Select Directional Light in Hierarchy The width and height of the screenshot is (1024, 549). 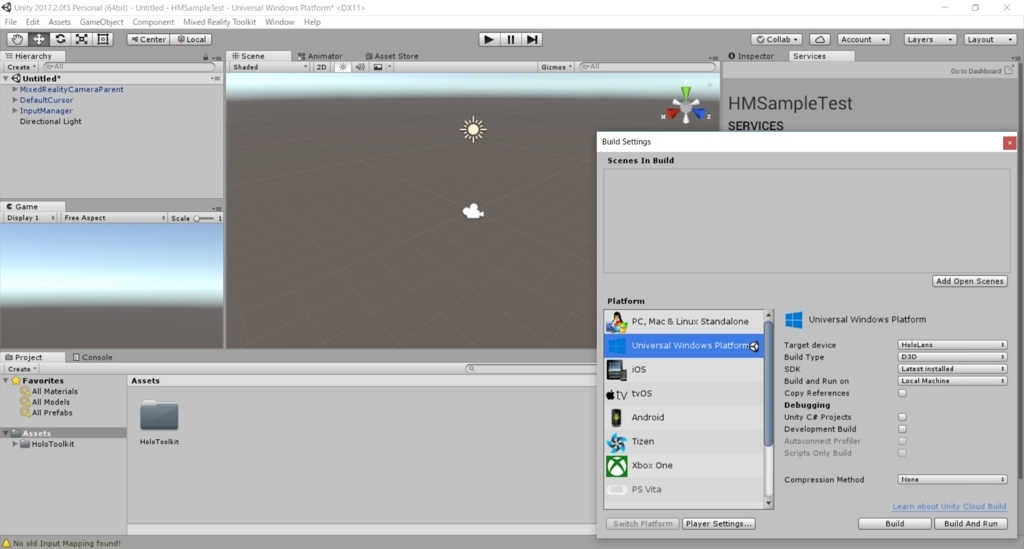(x=50, y=121)
